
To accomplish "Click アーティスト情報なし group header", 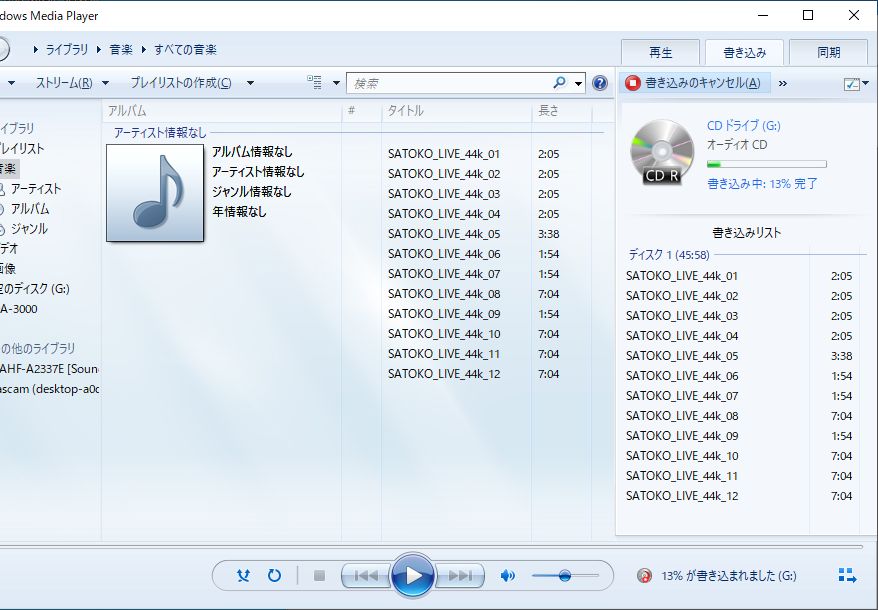I will coord(160,133).
